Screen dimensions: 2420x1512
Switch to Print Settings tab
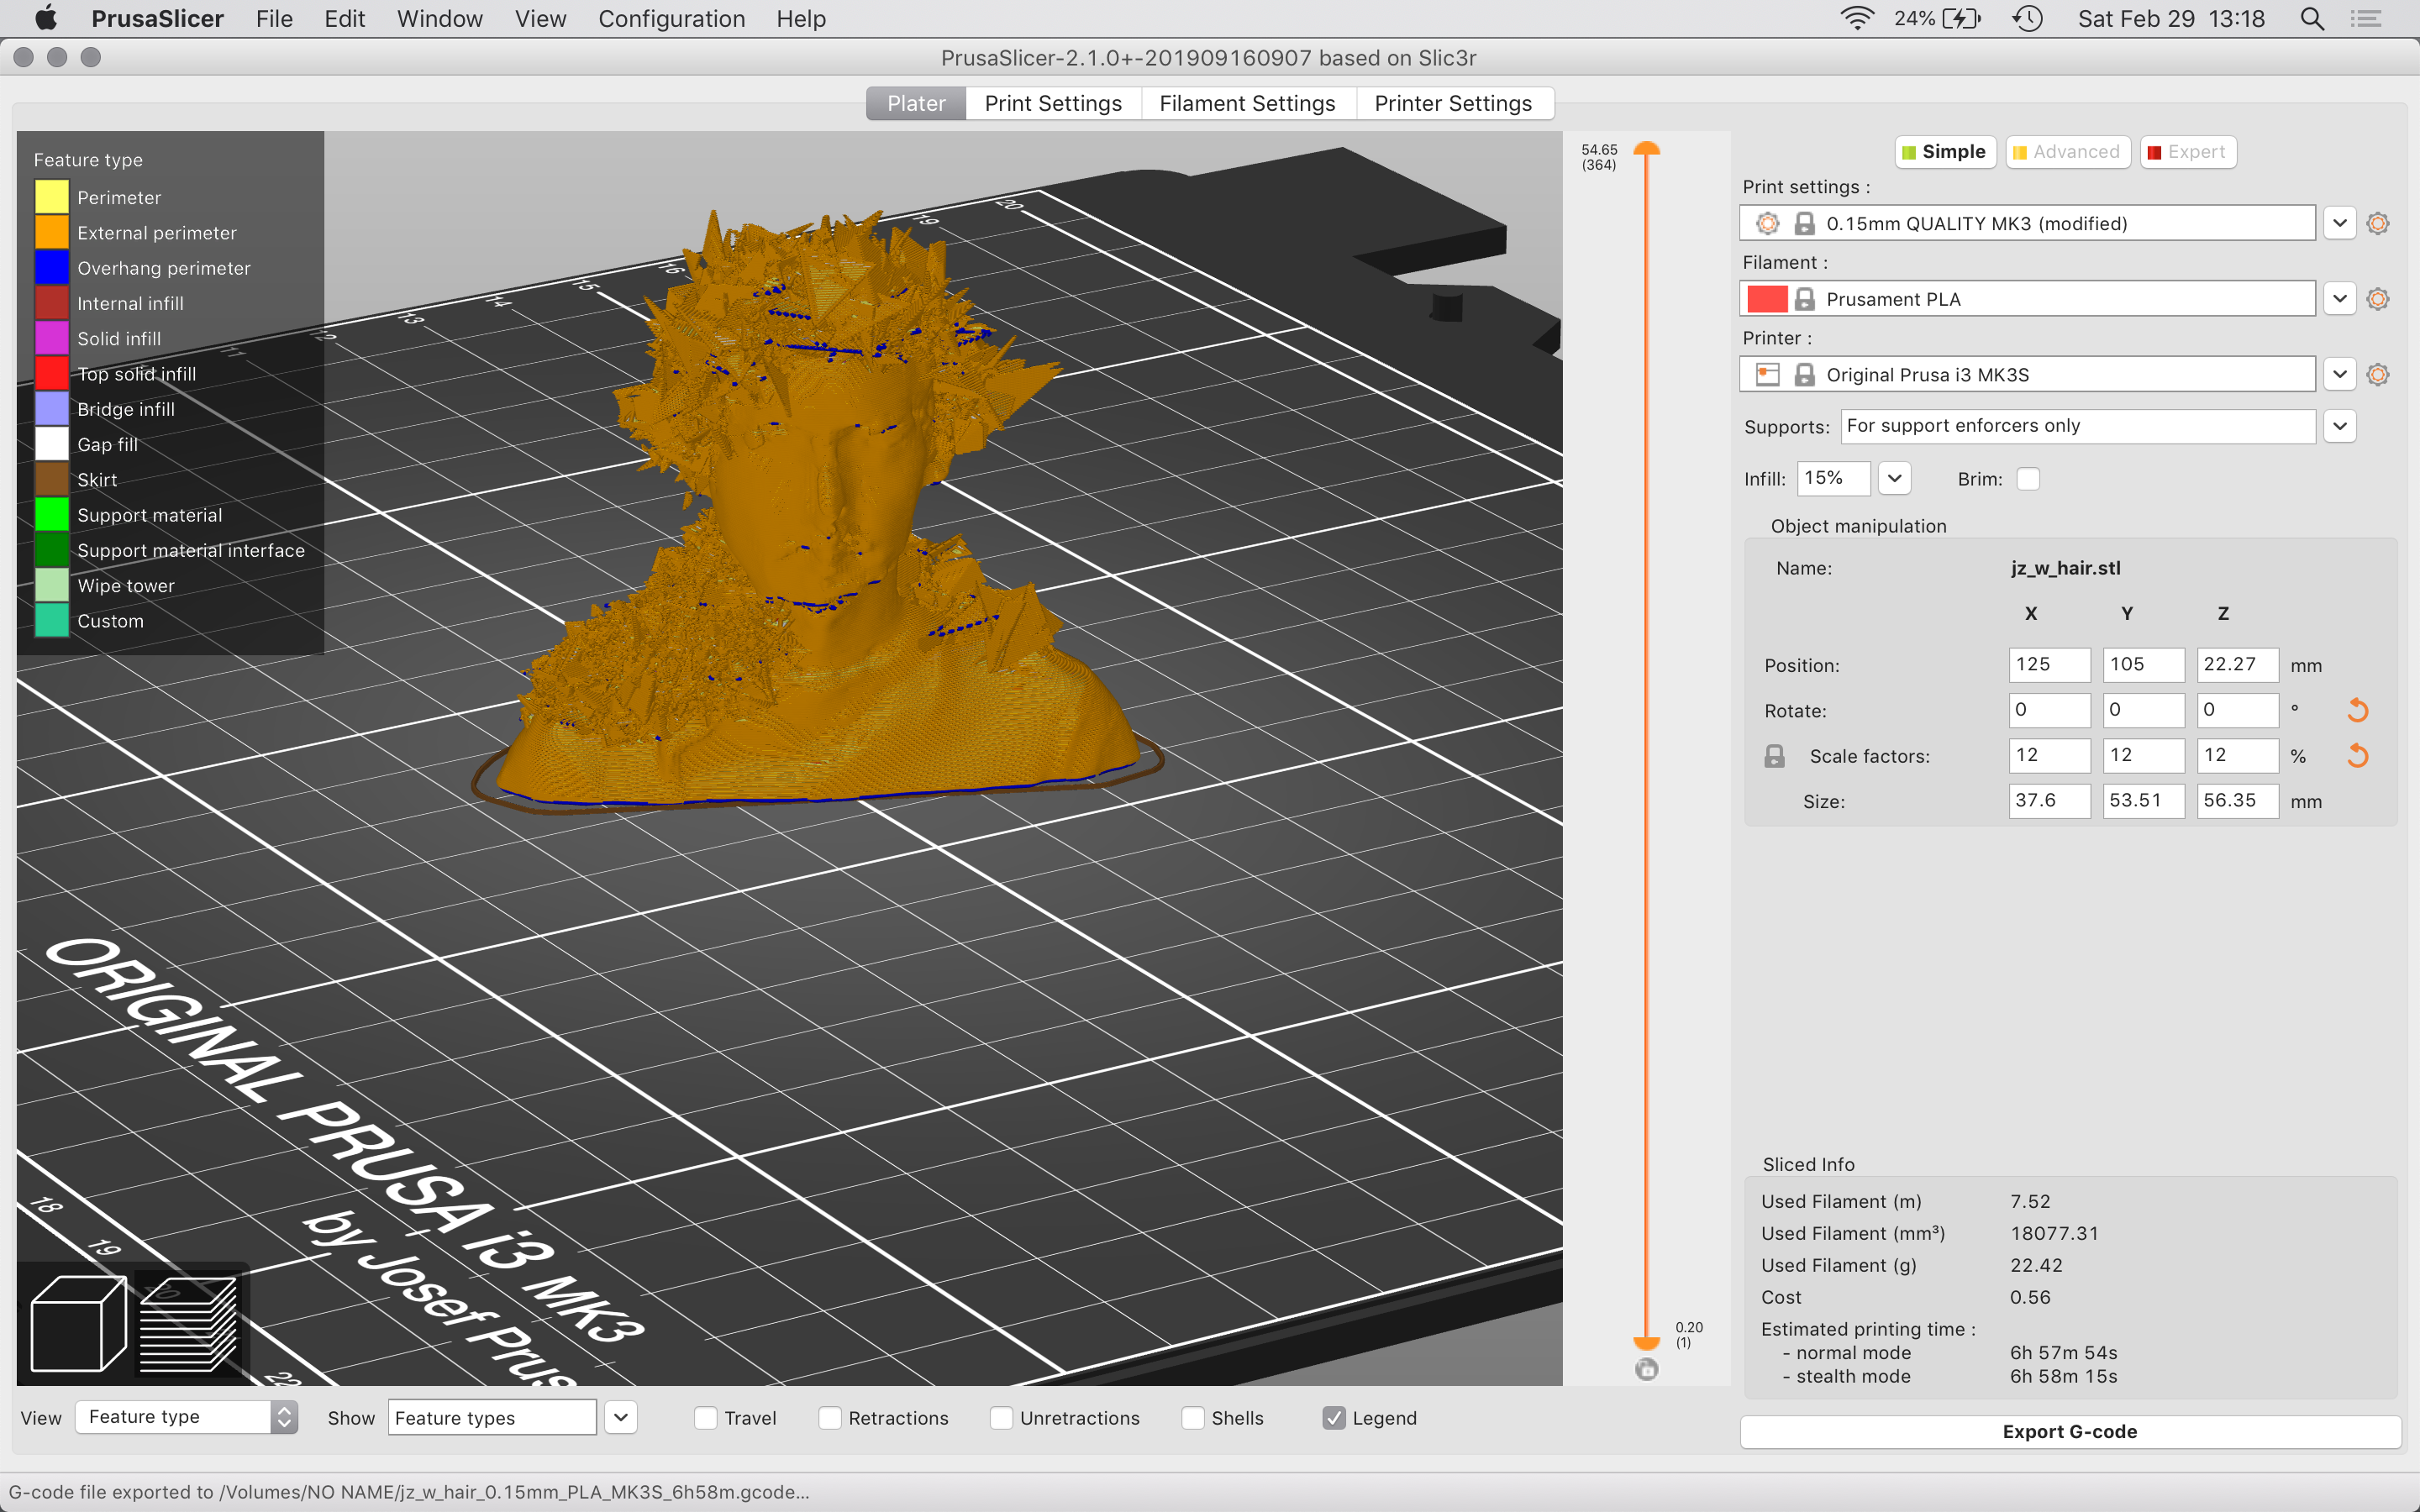[1053, 103]
